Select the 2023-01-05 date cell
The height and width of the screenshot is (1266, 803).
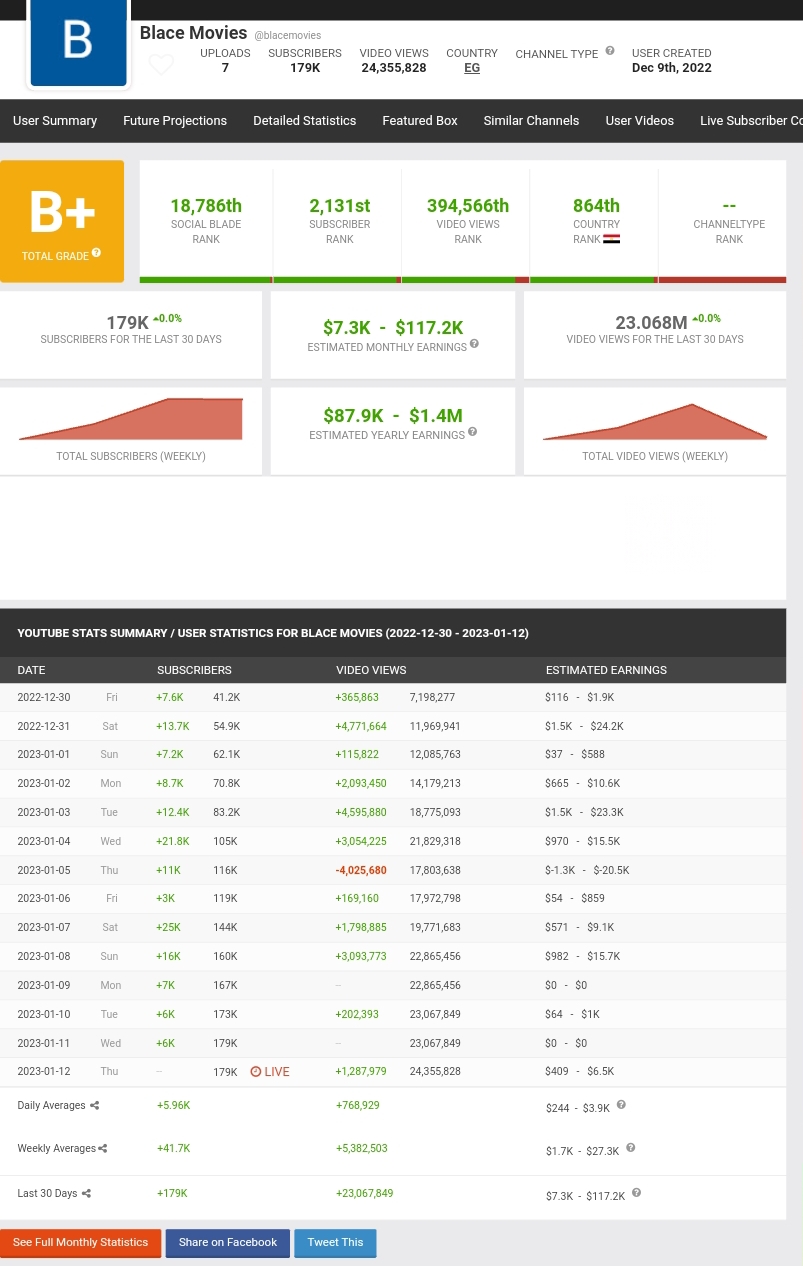[44, 871]
